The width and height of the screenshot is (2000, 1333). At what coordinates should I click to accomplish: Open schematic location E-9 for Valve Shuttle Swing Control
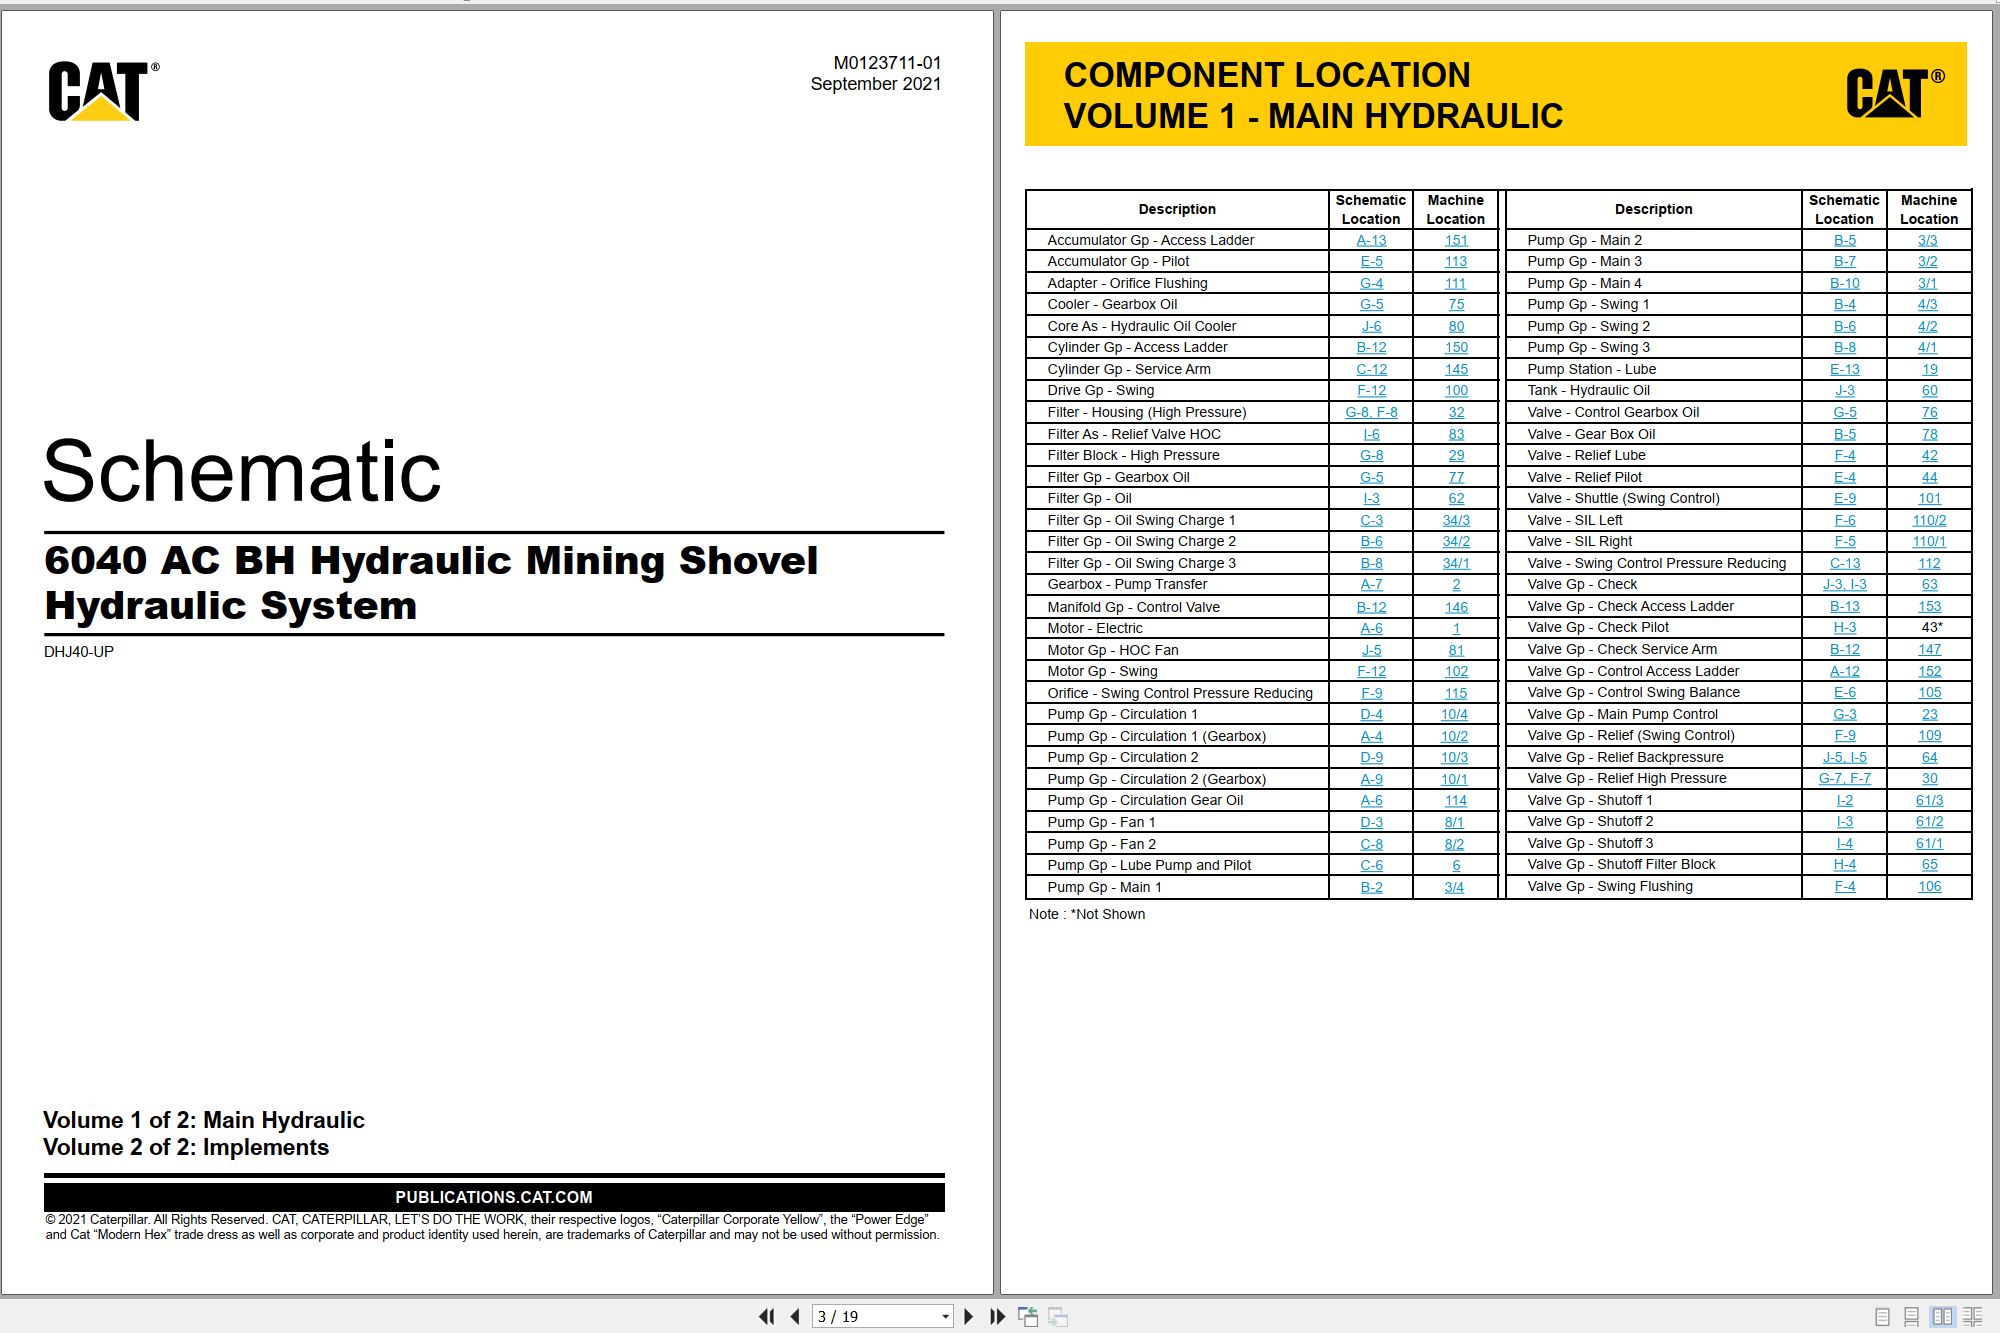click(x=1844, y=498)
